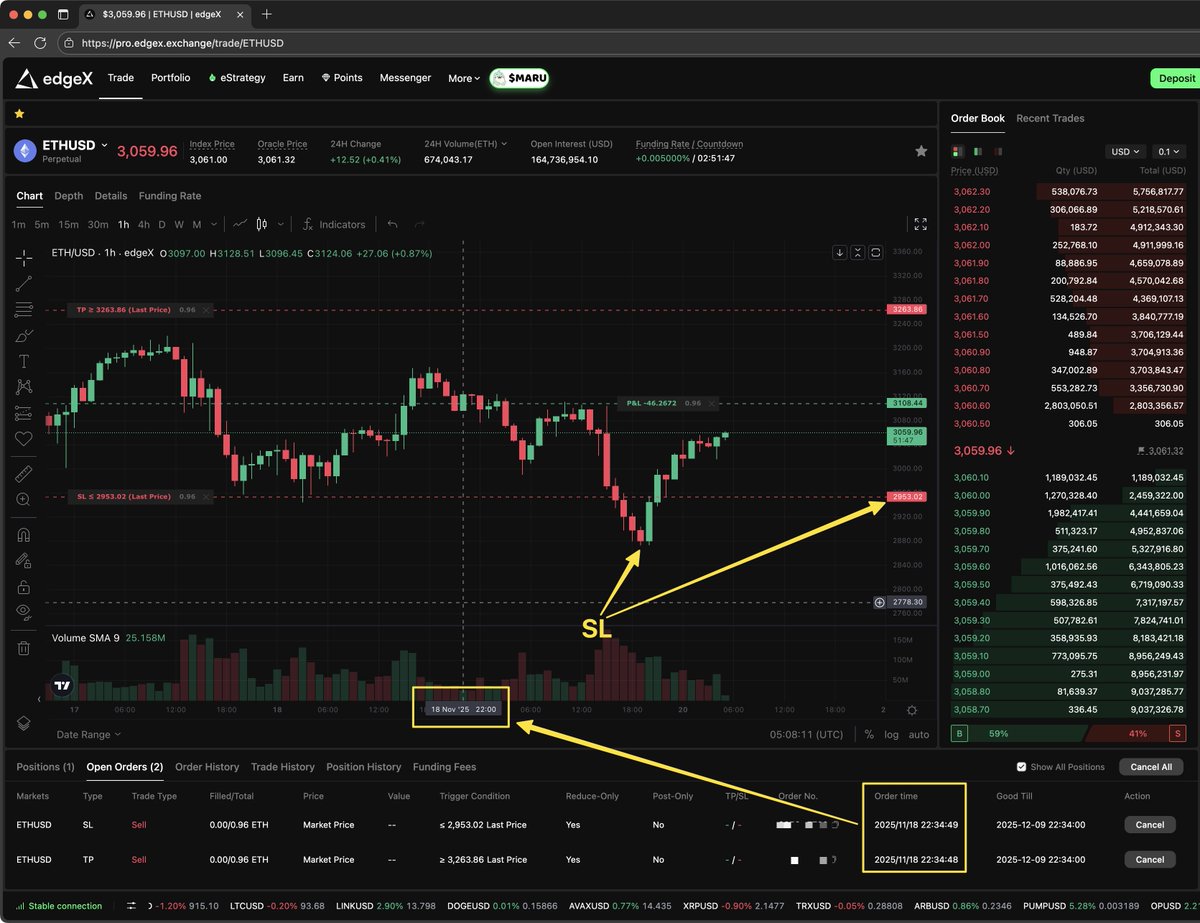Cancel the TP sell order

tap(1150, 859)
